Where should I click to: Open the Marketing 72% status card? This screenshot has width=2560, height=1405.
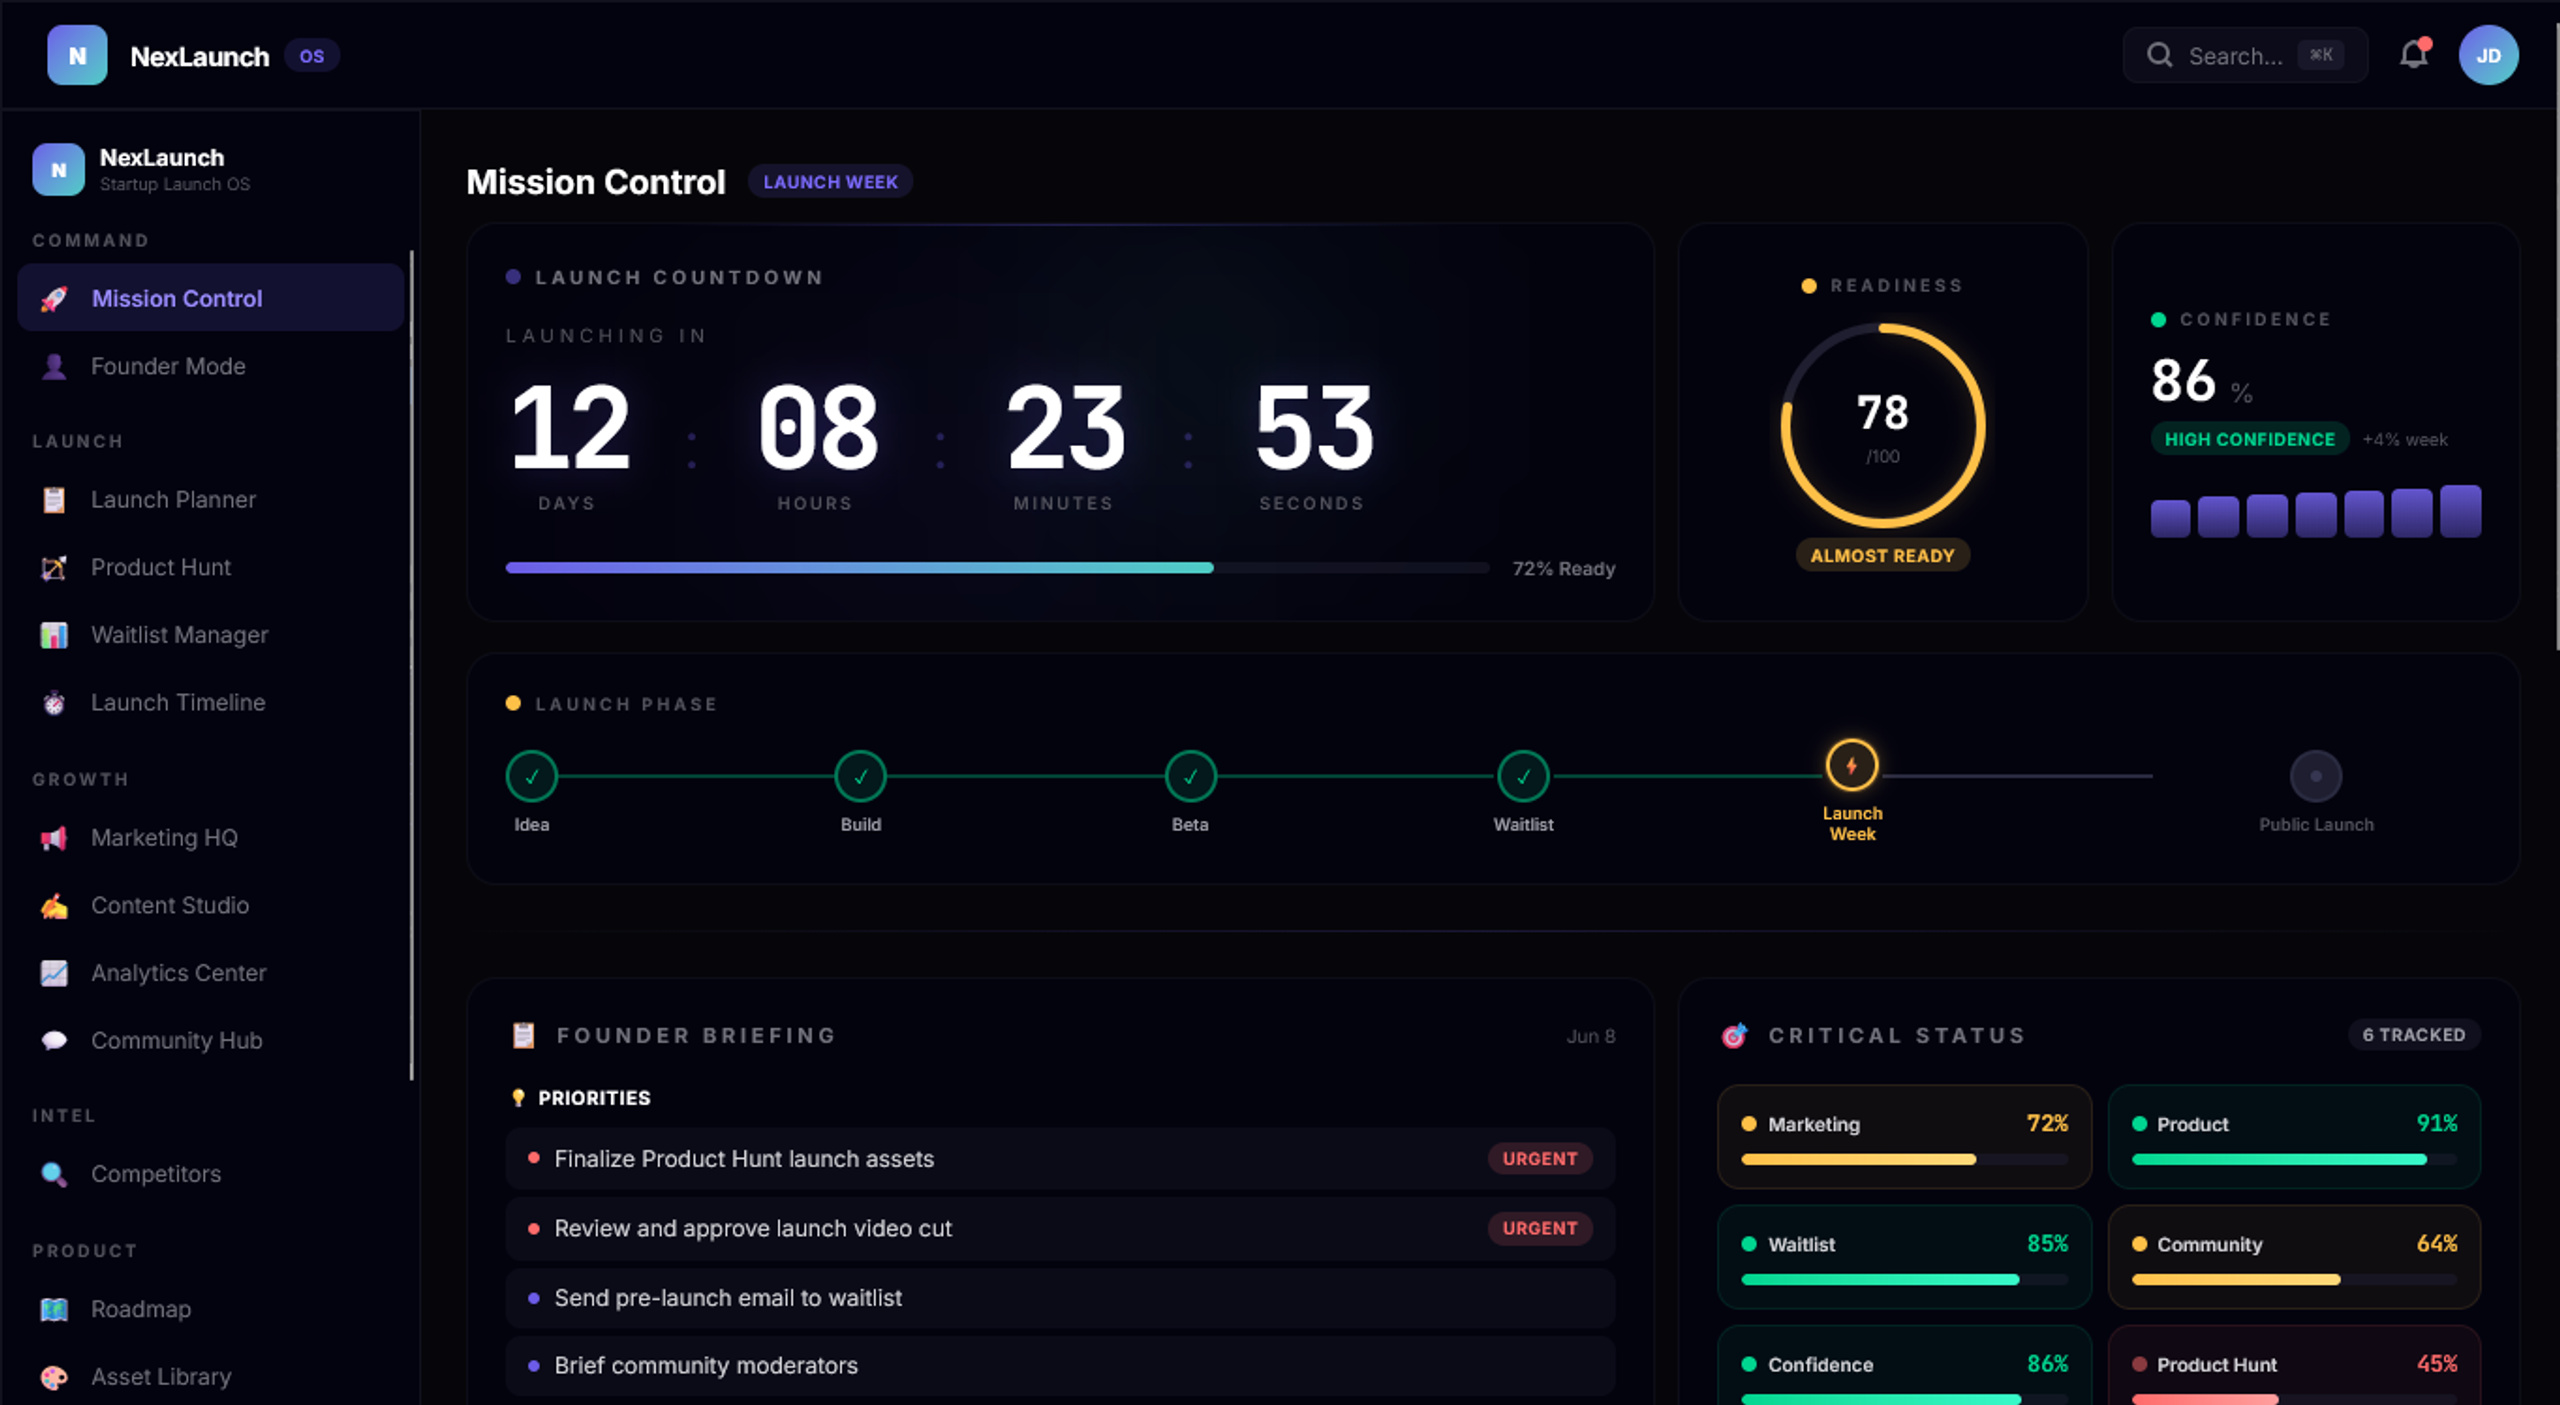1904,1137
